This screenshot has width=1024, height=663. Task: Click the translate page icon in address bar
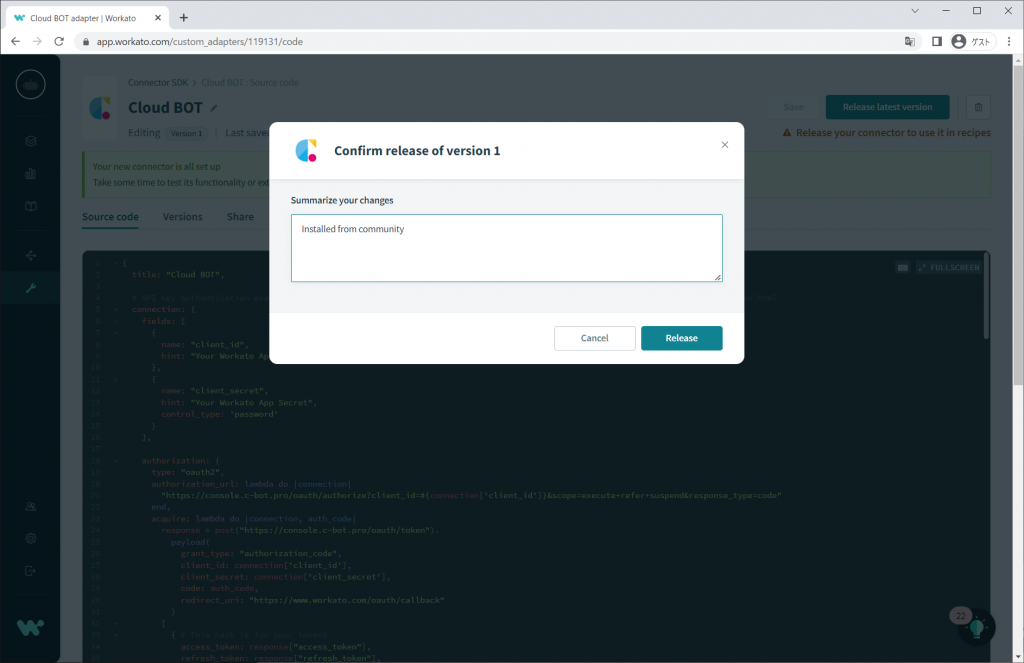[910, 42]
